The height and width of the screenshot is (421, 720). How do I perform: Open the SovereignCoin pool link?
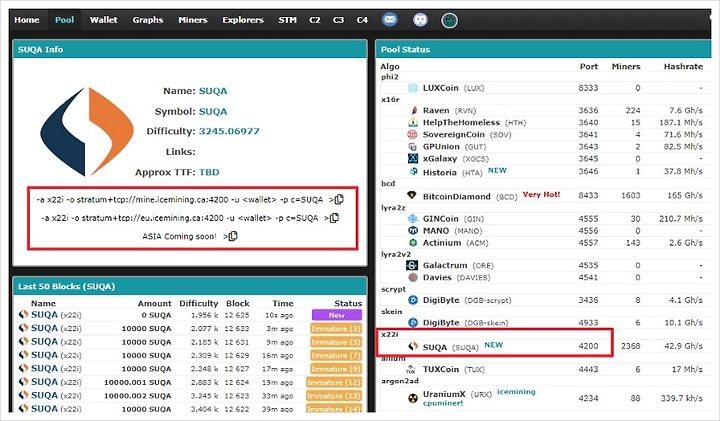[x=454, y=135]
